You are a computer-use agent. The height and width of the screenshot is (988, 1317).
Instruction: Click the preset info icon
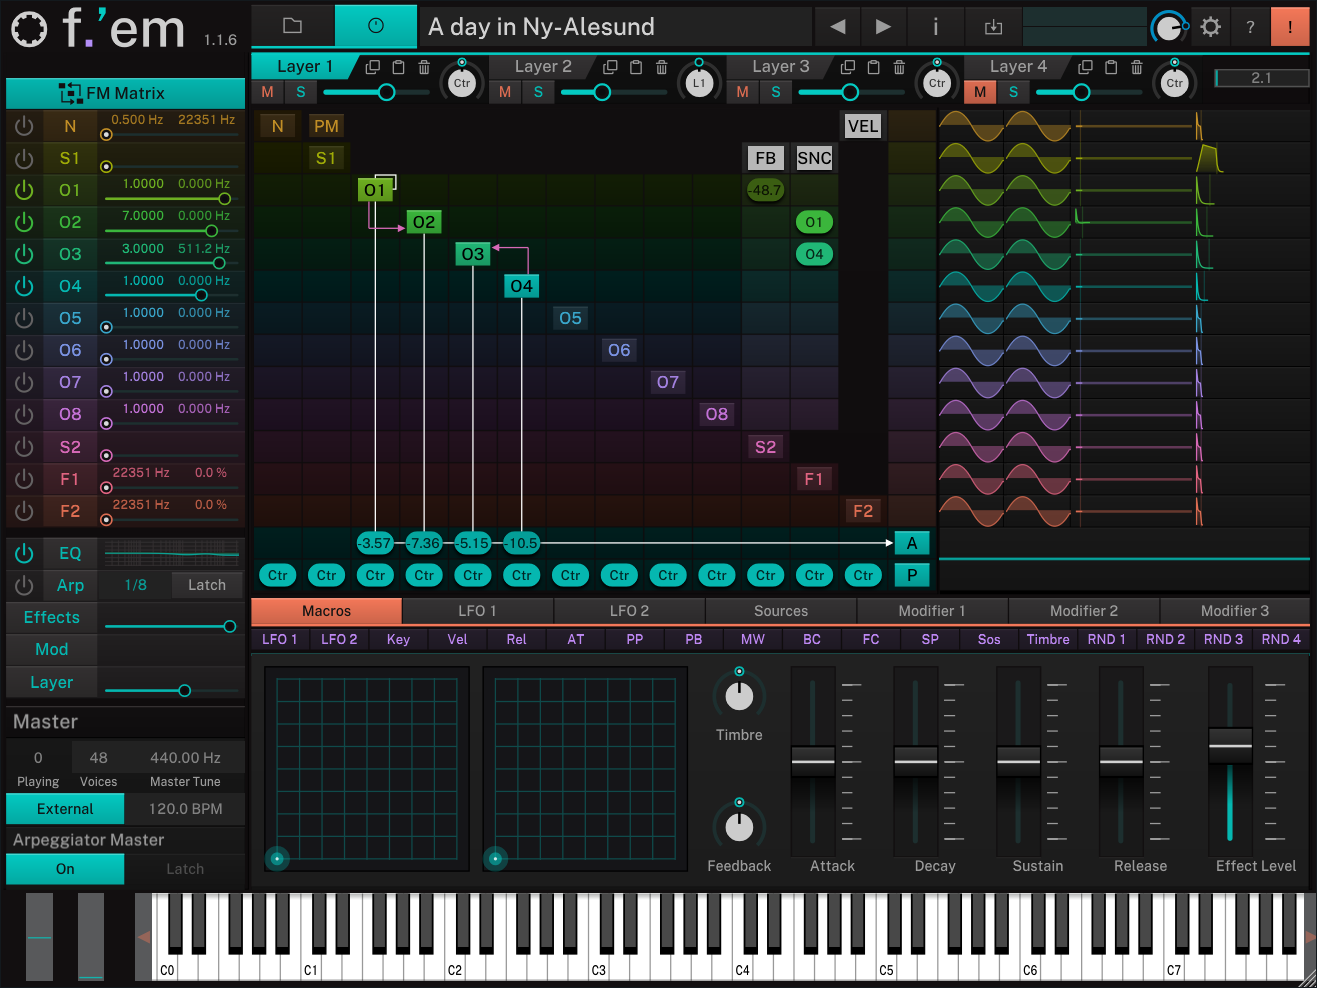[935, 27]
